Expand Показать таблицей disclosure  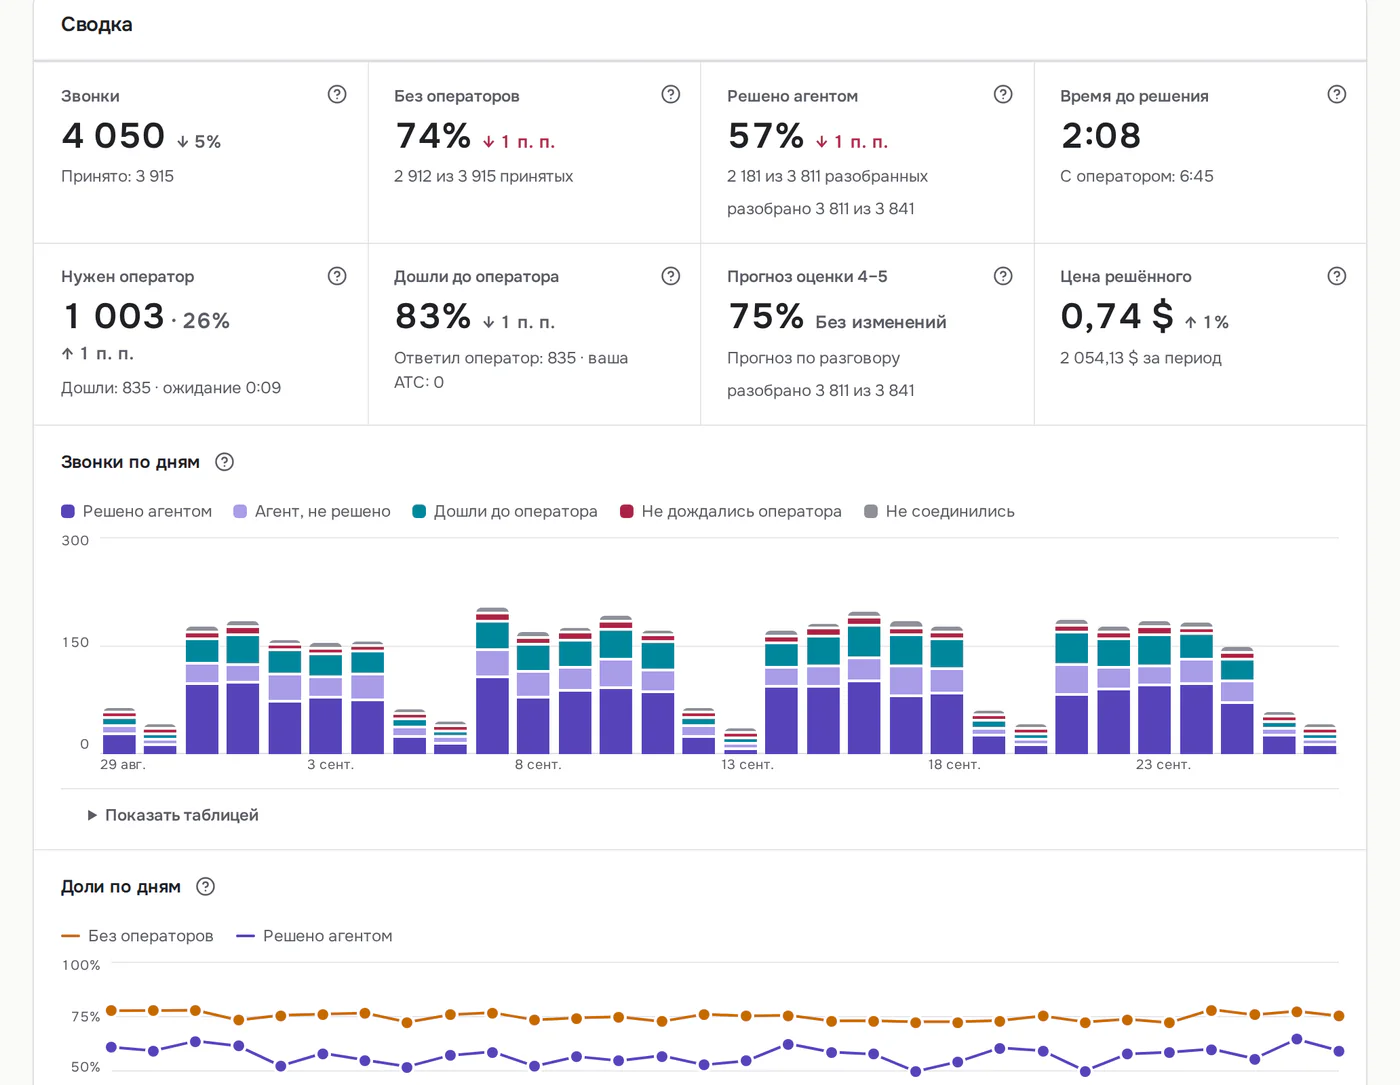click(x=173, y=815)
